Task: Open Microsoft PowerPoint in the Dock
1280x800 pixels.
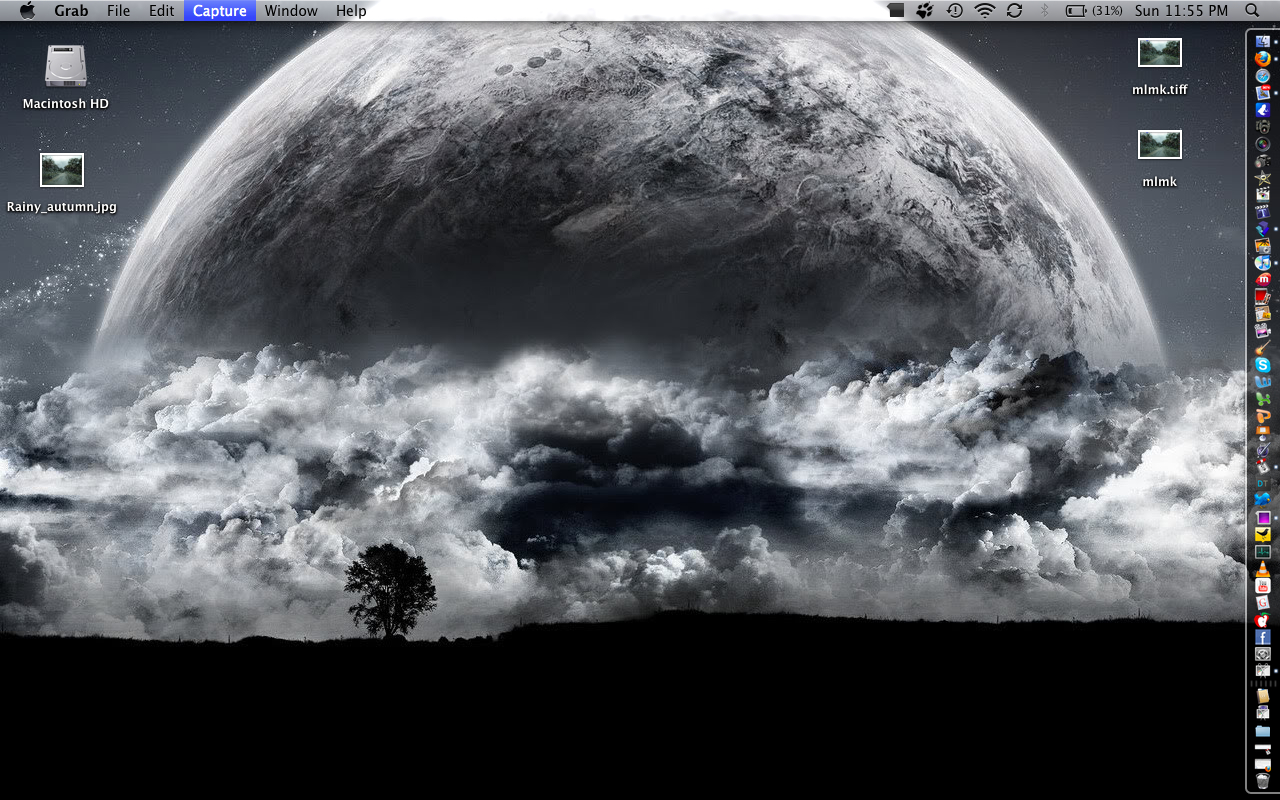Action: 1263,416
